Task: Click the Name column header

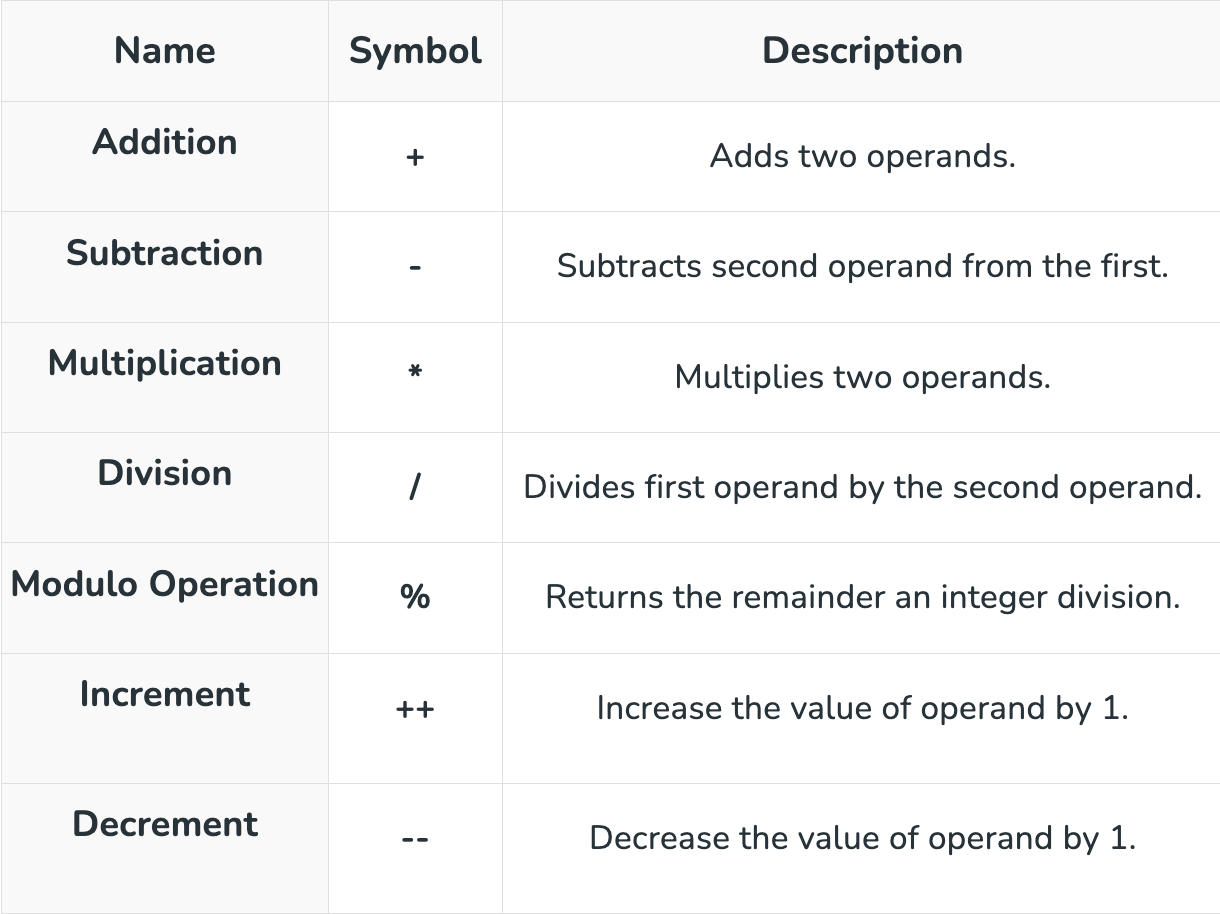Action: coord(165,51)
